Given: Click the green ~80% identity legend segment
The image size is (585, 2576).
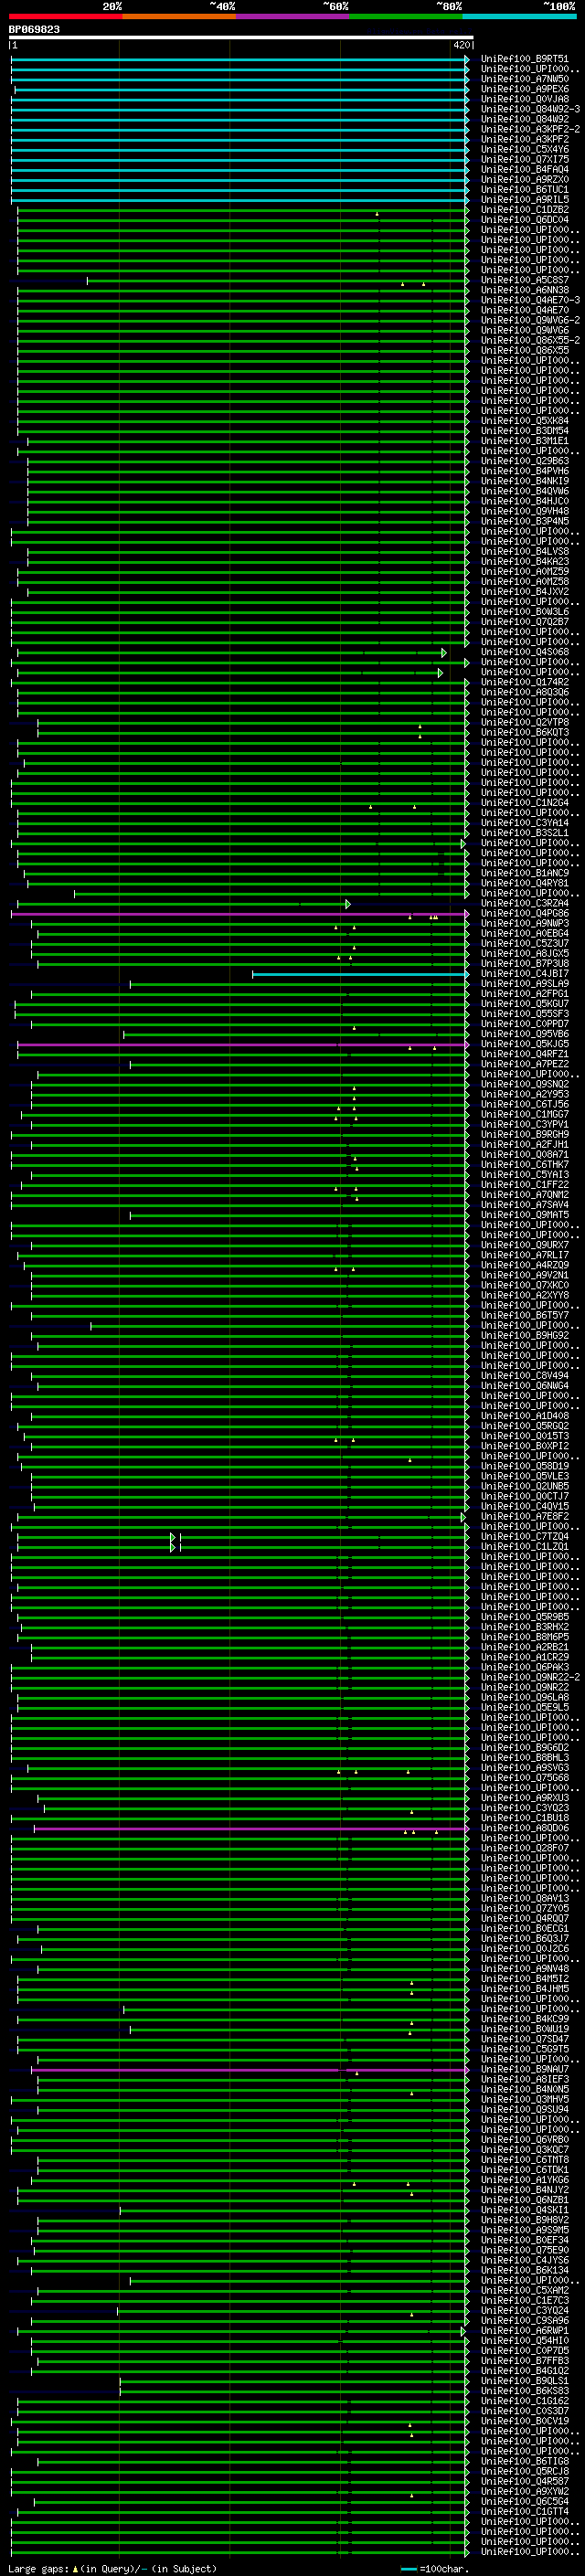Looking at the screenshot, I should pyautogui.click(x=406, y=16).
